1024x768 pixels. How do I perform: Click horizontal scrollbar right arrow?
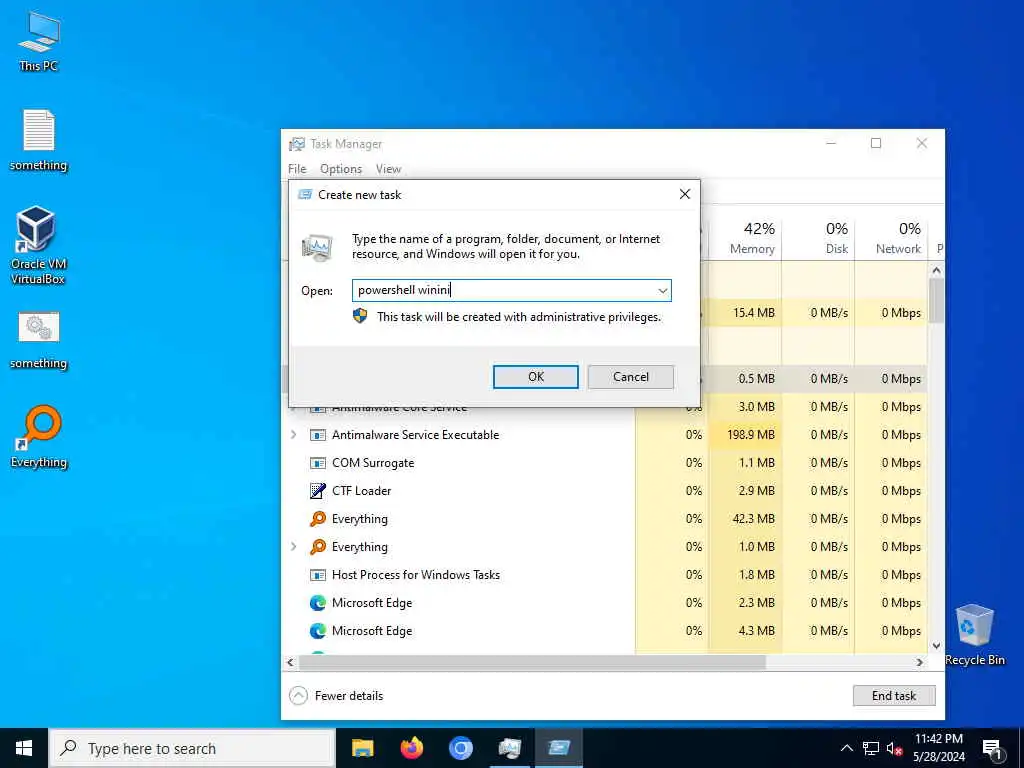tap(920, 662)
